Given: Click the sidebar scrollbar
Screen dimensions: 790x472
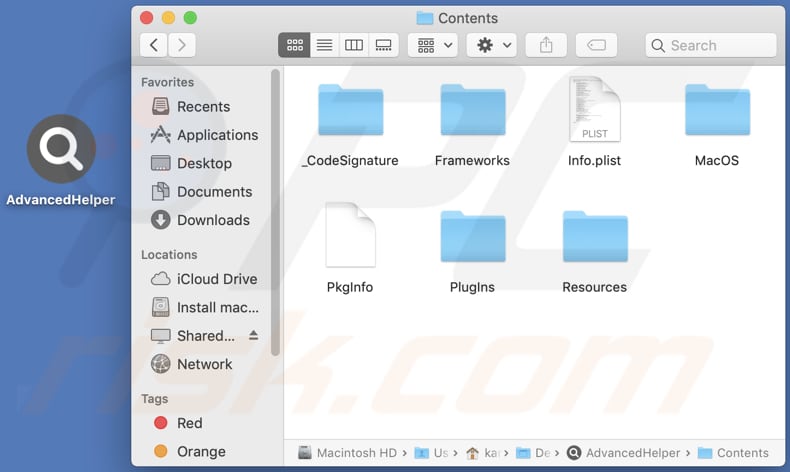Looking at the screenshot, I should (275, 213).
